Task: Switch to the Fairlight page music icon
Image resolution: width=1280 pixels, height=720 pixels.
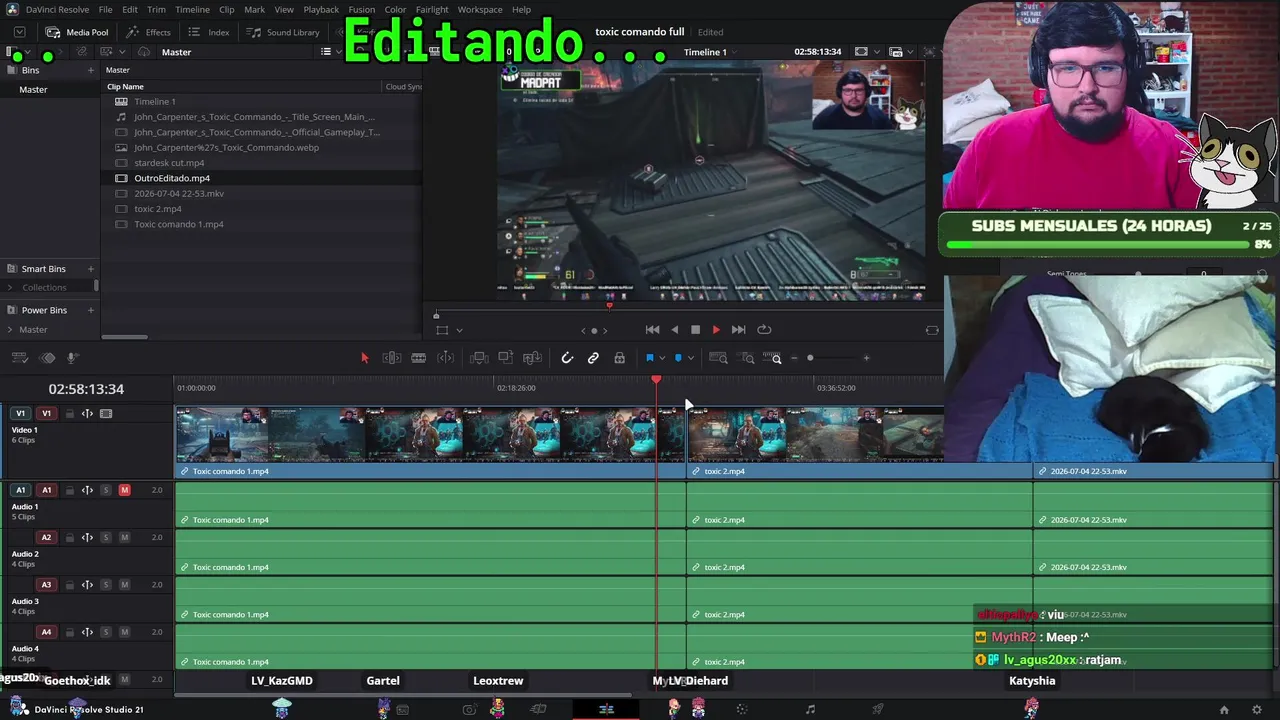Action: point(810,710)
